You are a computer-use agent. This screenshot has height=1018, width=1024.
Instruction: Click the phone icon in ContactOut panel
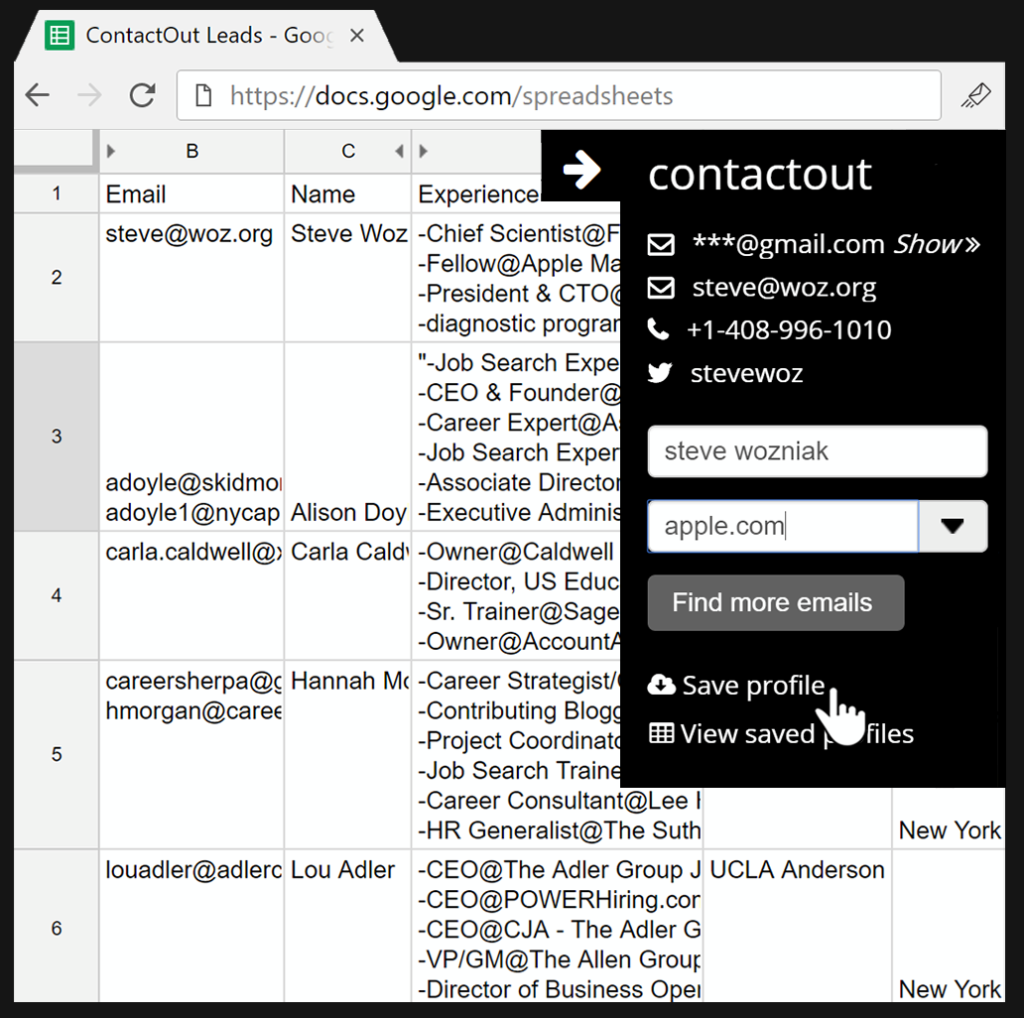(x=658, y=330)
